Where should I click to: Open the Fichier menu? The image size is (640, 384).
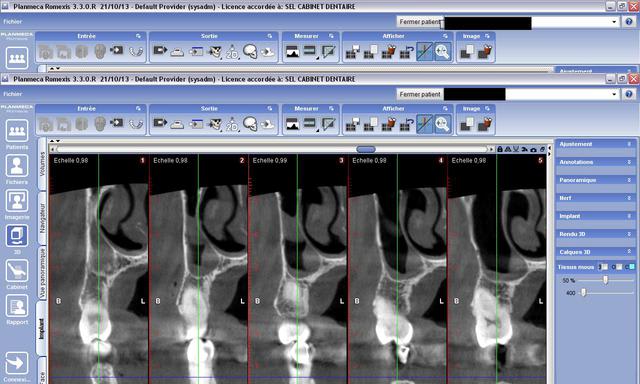tap(13, 94)
